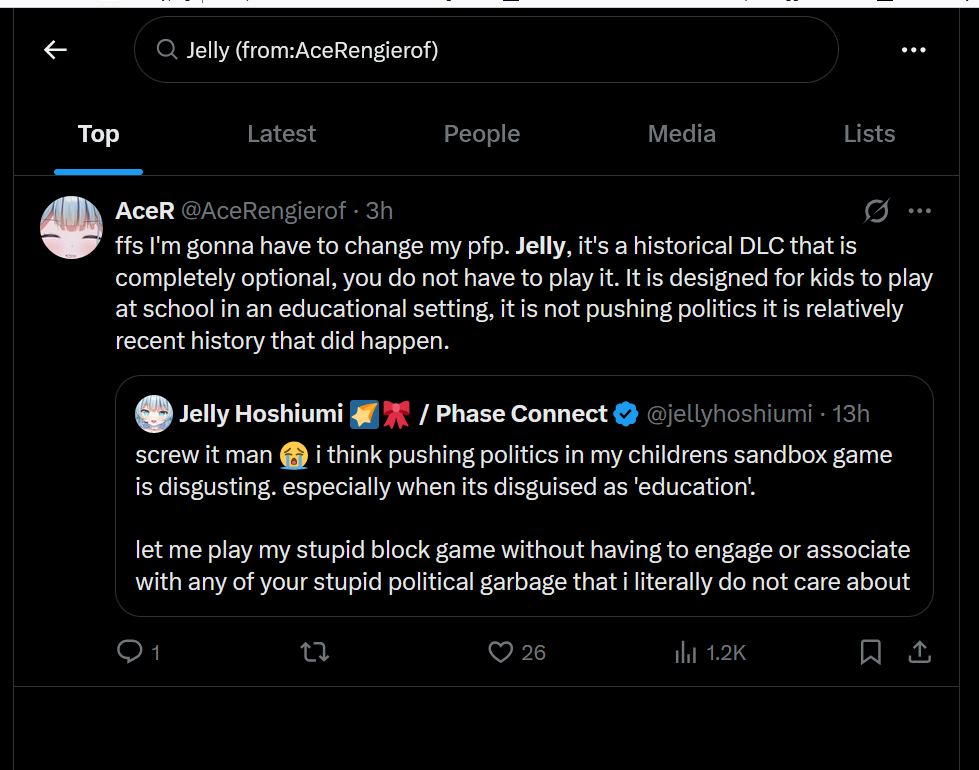The height and width of the screenshot is (770, 979).
Task: Open the People tab
Action: pyautogui.click(x=481, y=134)
